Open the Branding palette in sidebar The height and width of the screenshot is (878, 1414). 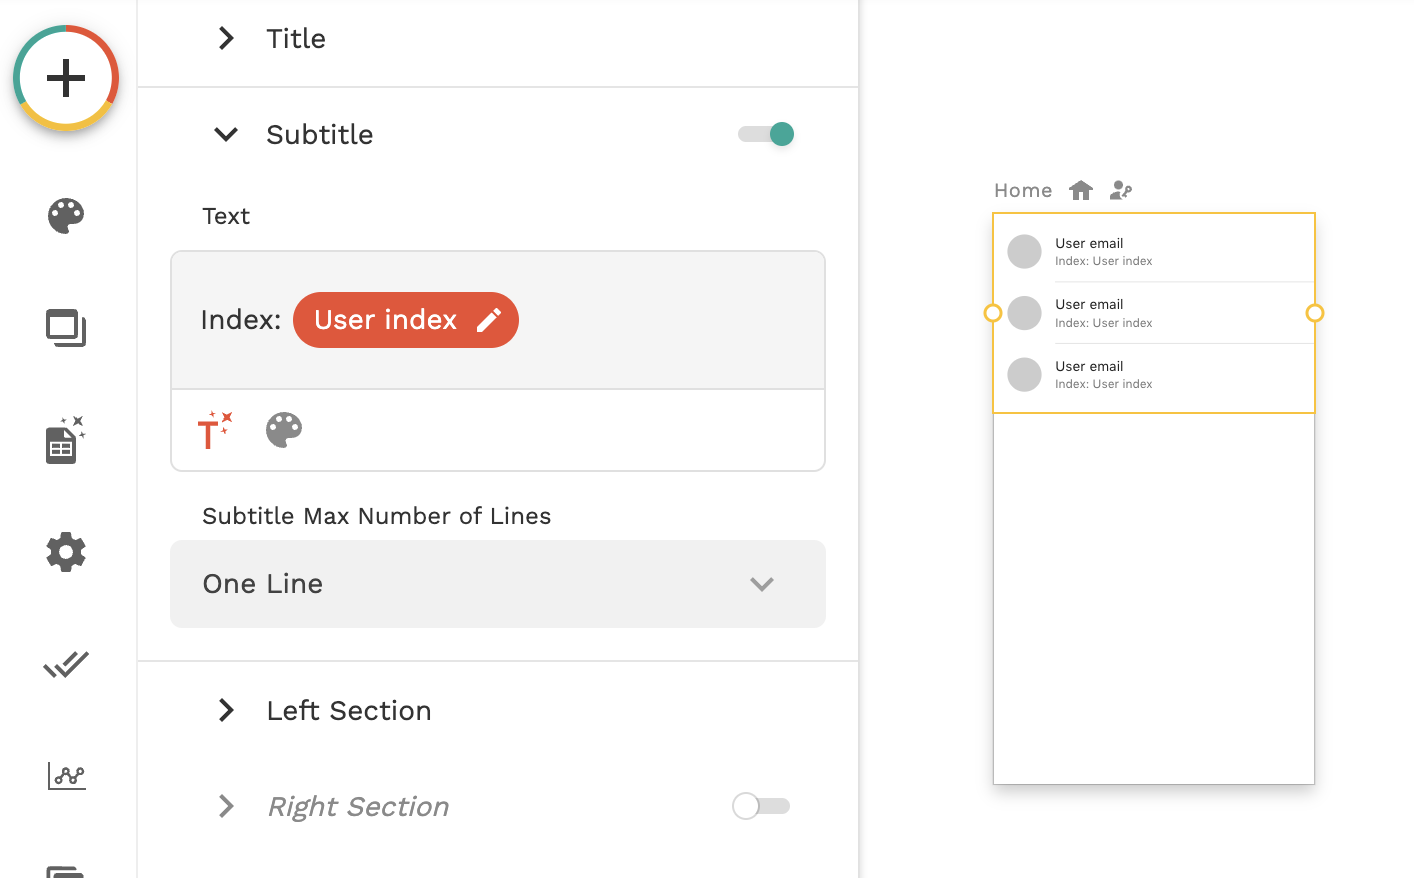click(x=66, y=216)
